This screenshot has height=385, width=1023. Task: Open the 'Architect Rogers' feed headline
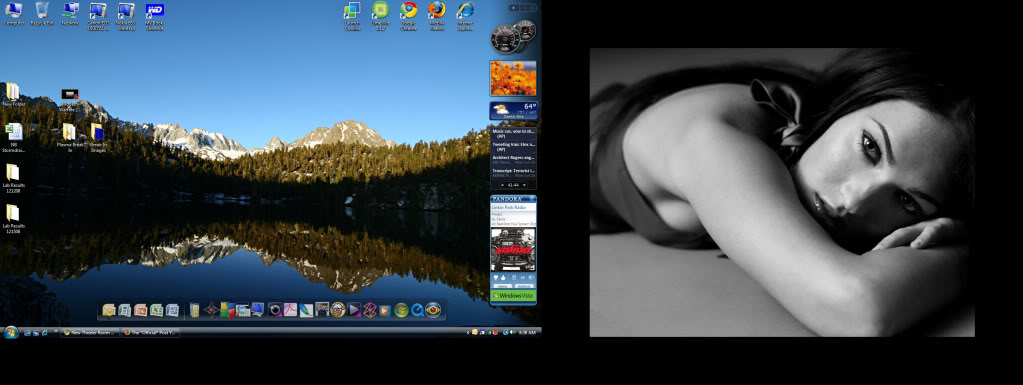pyautogui.click(x=513, y=161)
